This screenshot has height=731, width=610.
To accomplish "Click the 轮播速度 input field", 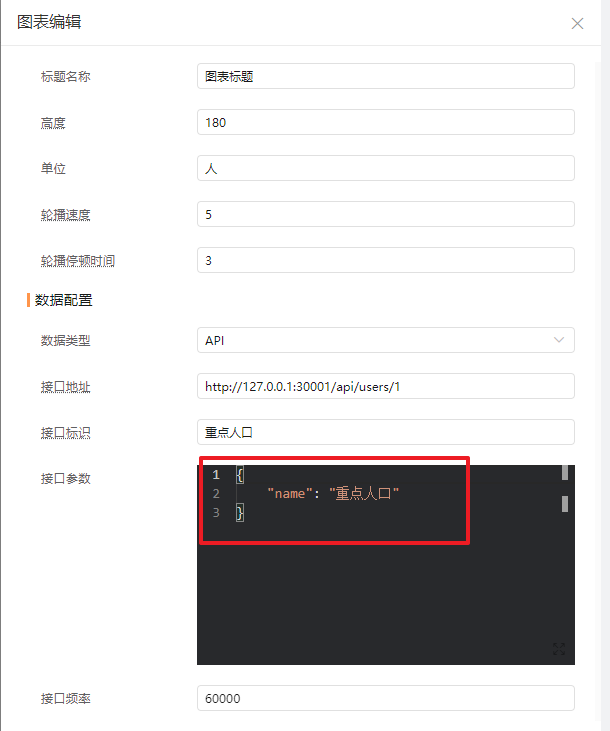I will [x=386, y=214].
